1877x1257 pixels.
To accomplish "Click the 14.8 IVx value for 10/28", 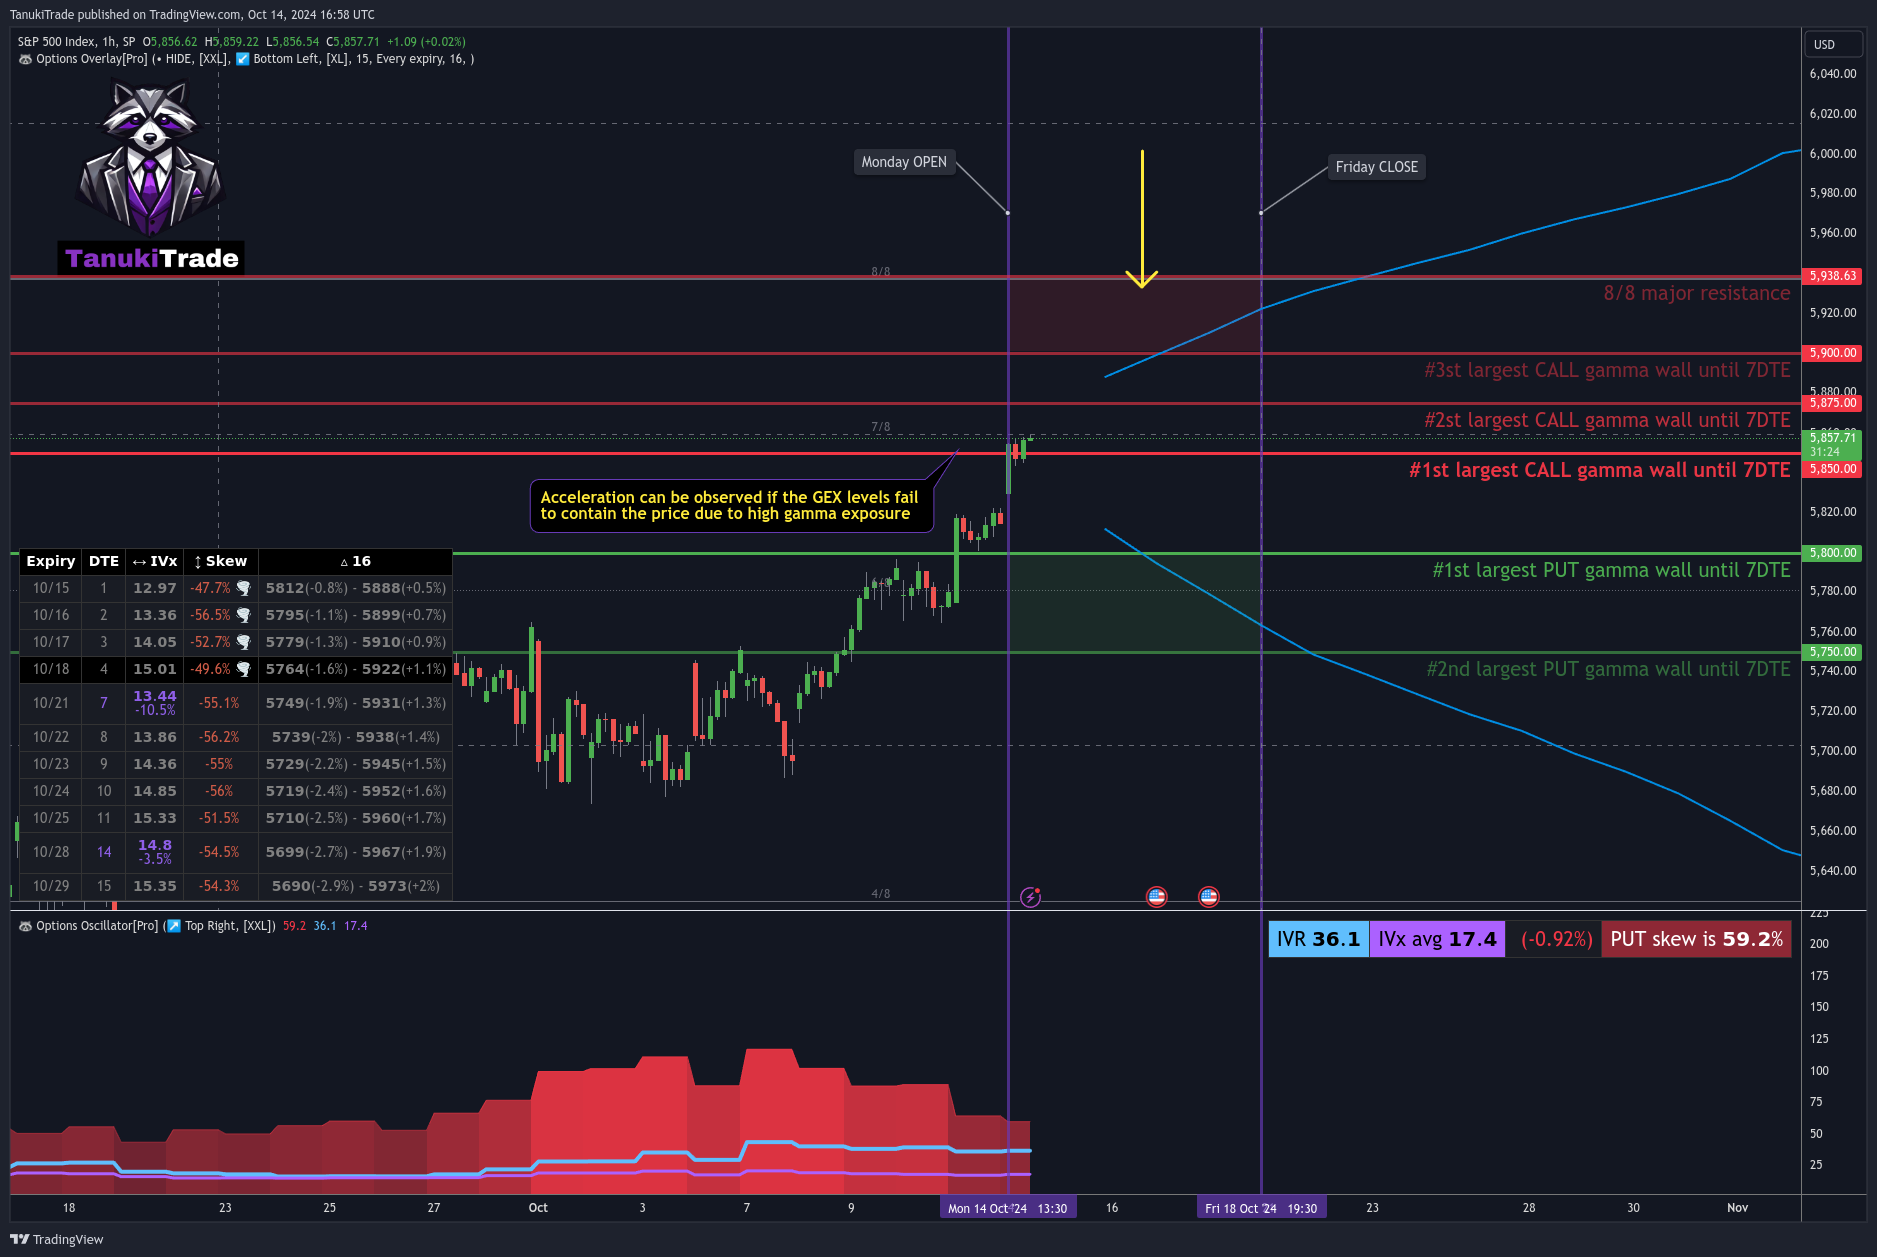I will pyautogui.click(x=155, y=845).
